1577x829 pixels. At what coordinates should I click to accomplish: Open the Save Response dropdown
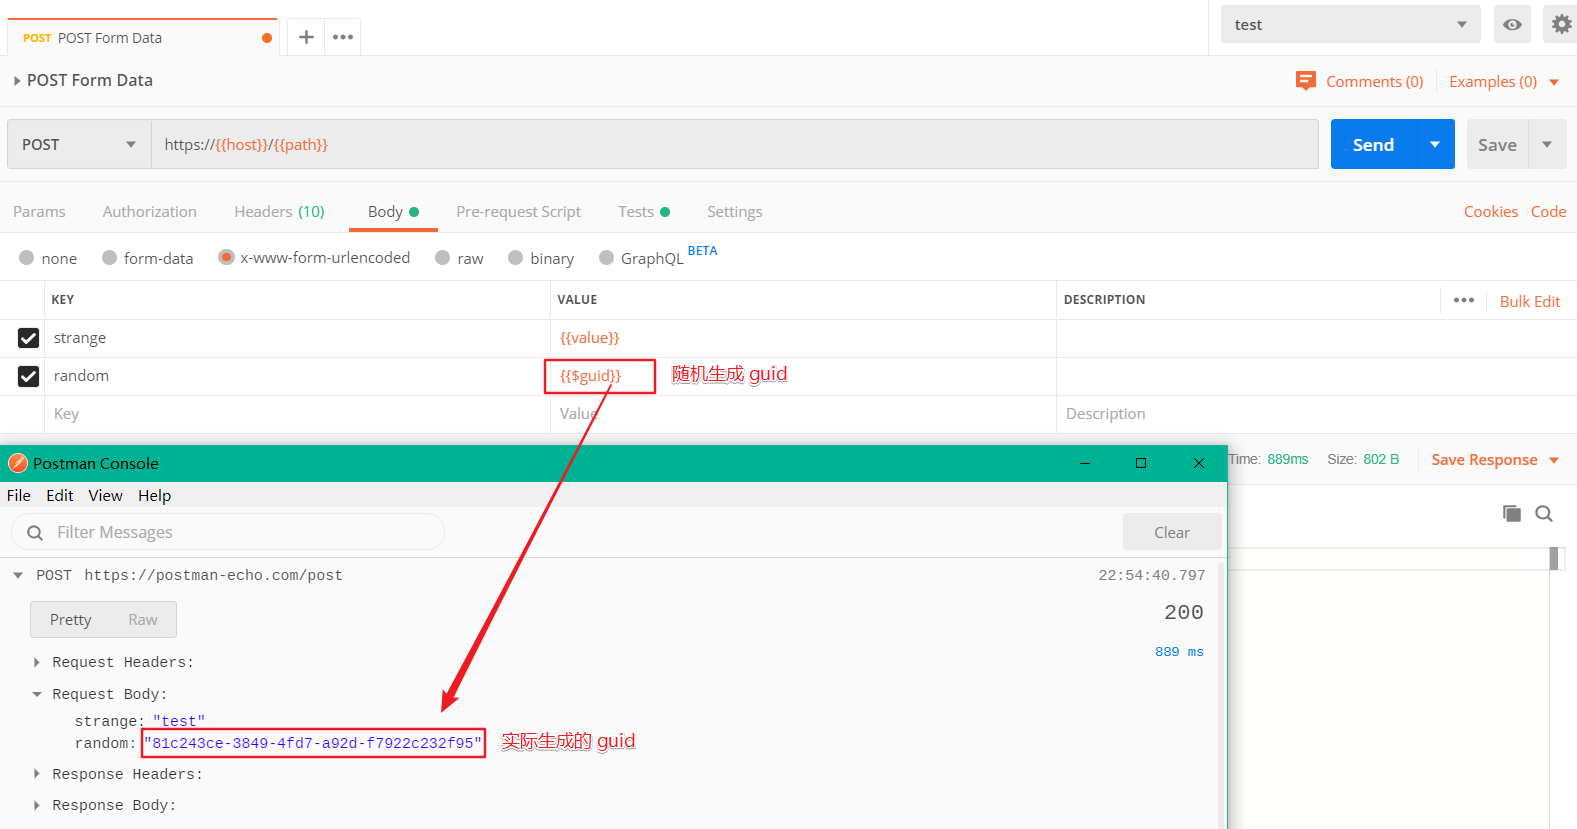pos(1495,460)
